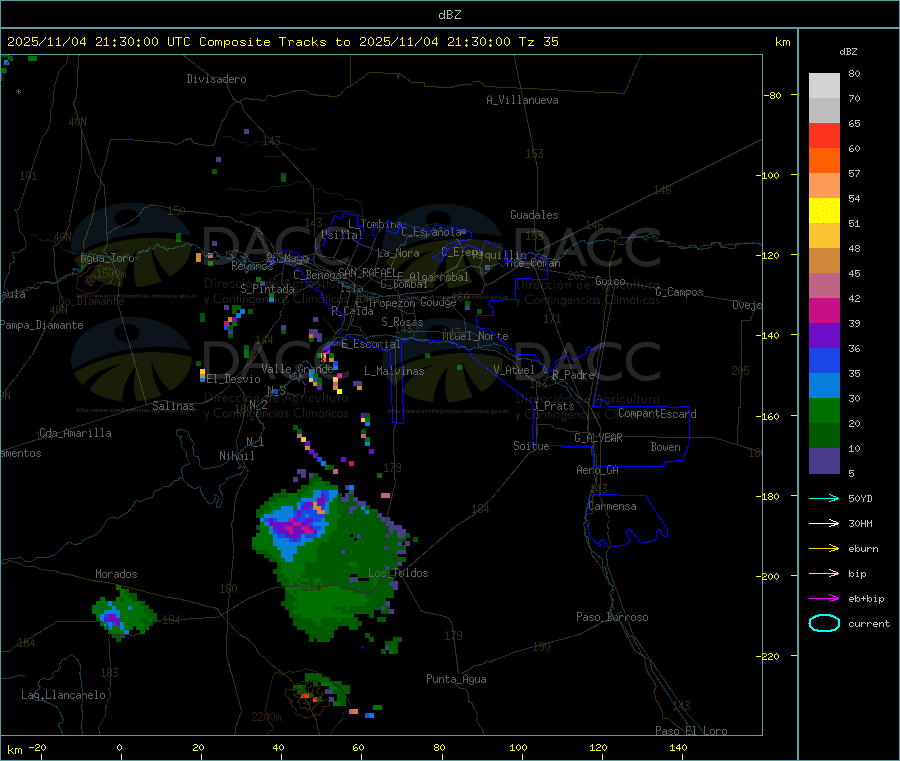Click the 'dBZ' heading above the color scale
This screenshot has width=900, height=761.
(848, 52)
